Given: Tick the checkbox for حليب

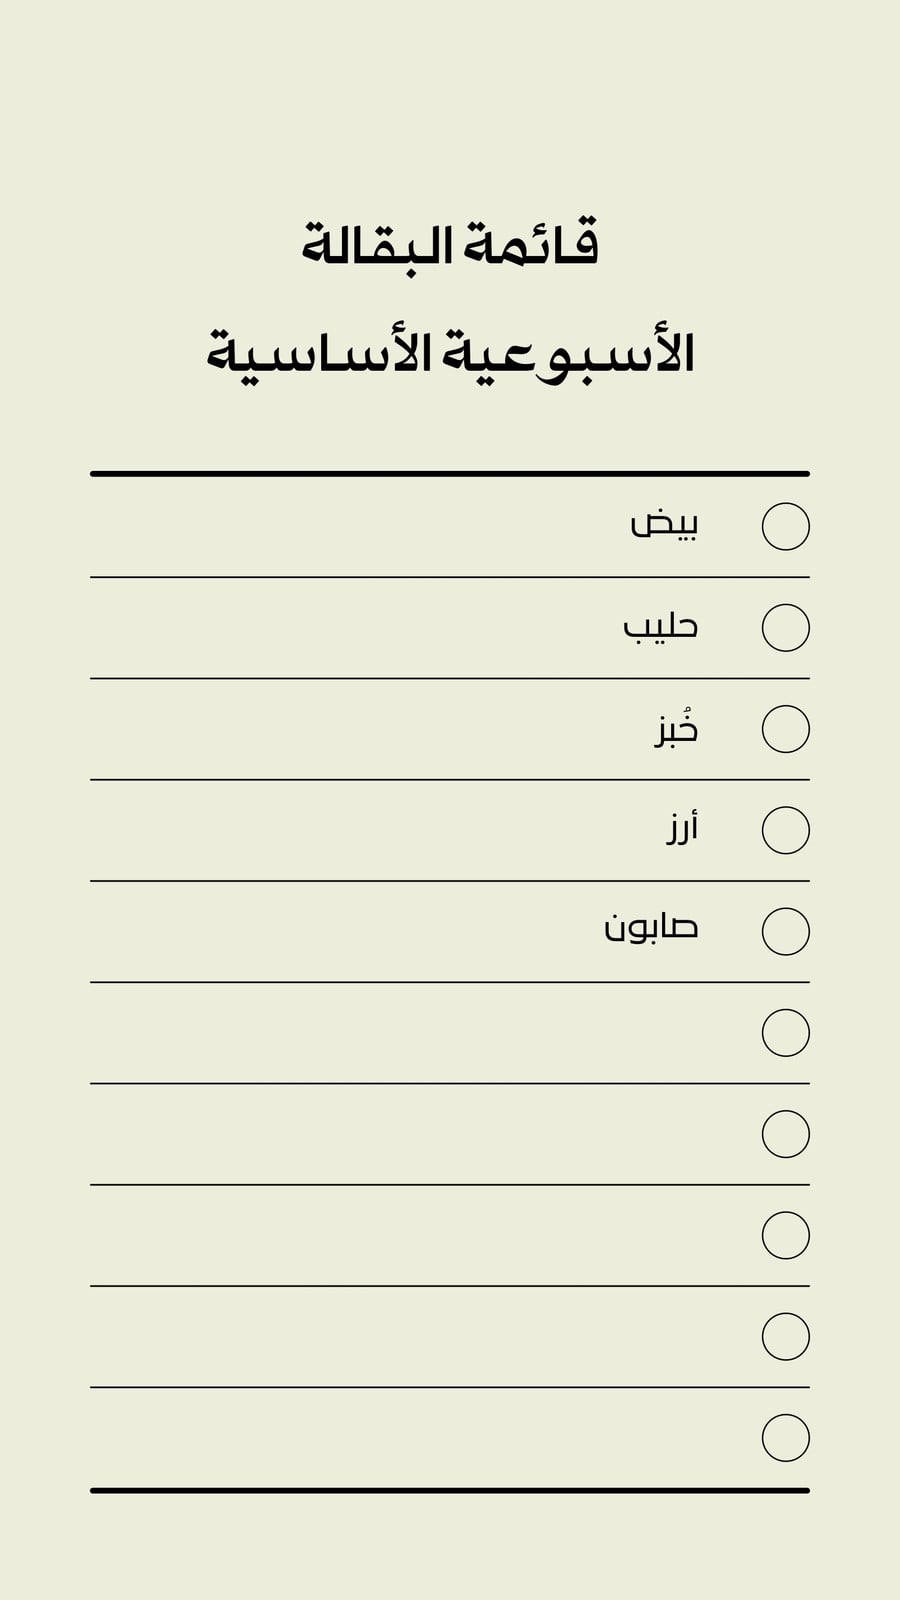Looking at the screenshot, I should 785,627.
